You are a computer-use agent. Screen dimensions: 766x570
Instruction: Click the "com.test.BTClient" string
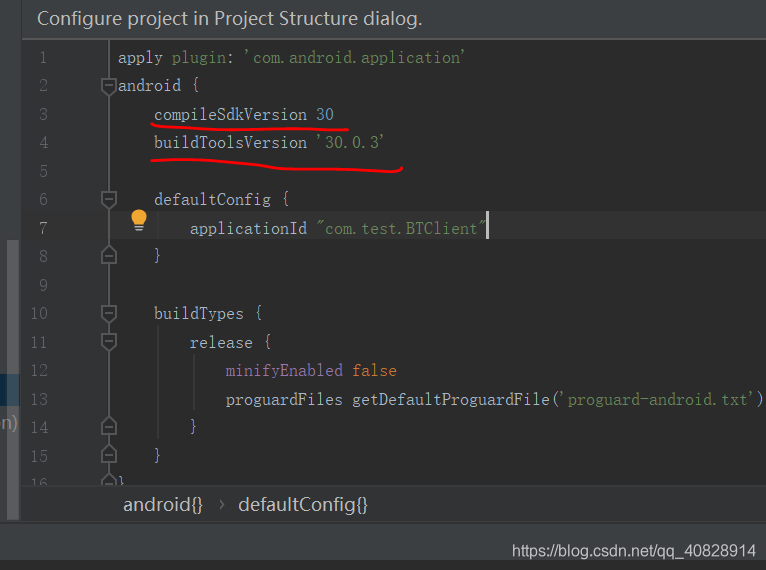click(x=401, y=228)
